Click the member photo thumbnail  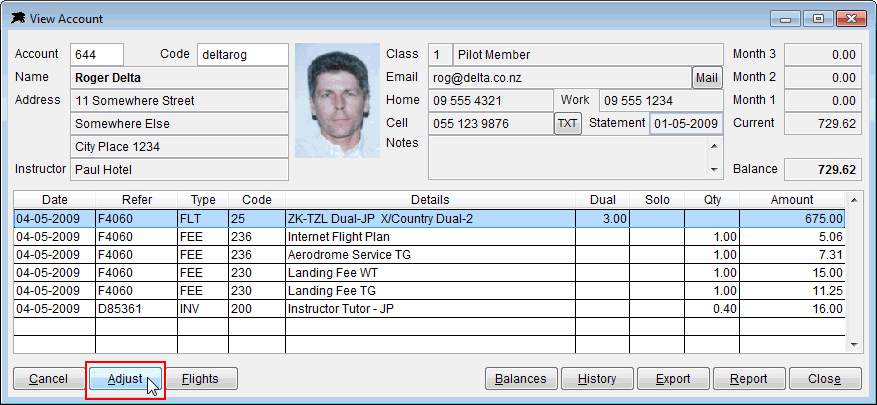(x=337, y=100)
